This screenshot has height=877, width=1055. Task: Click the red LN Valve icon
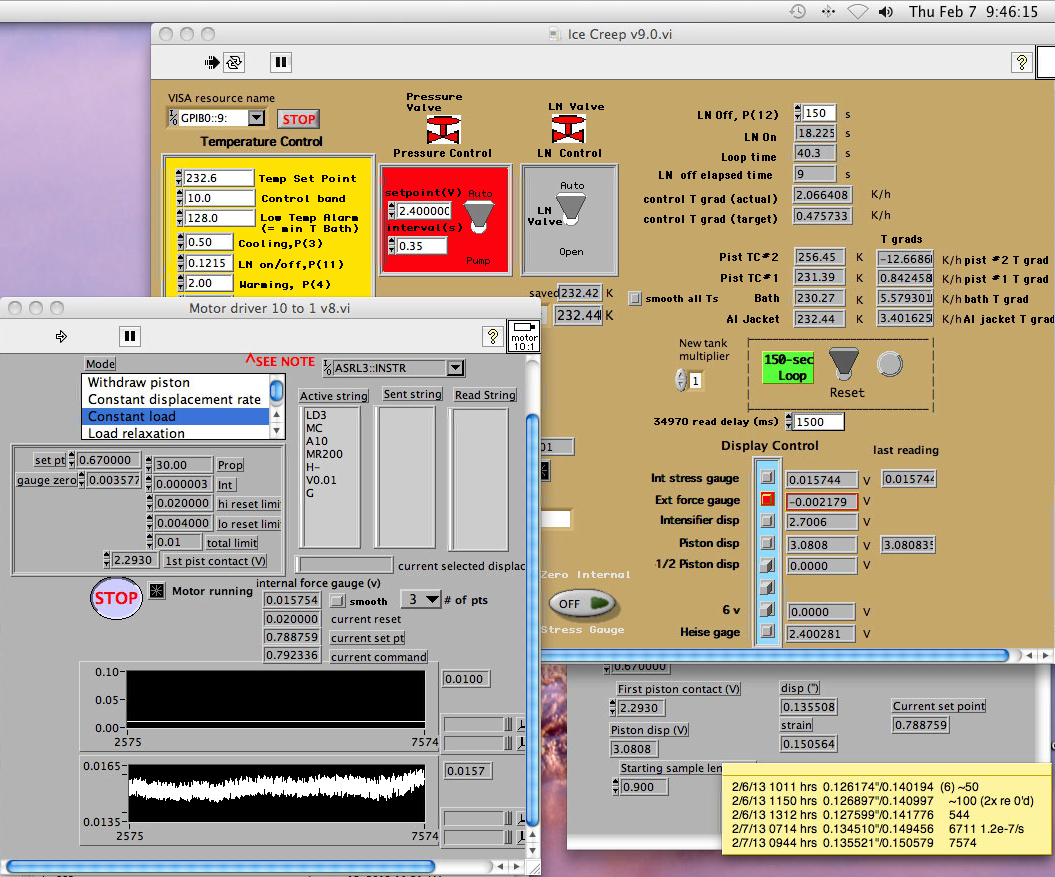[x=569, y=128]
